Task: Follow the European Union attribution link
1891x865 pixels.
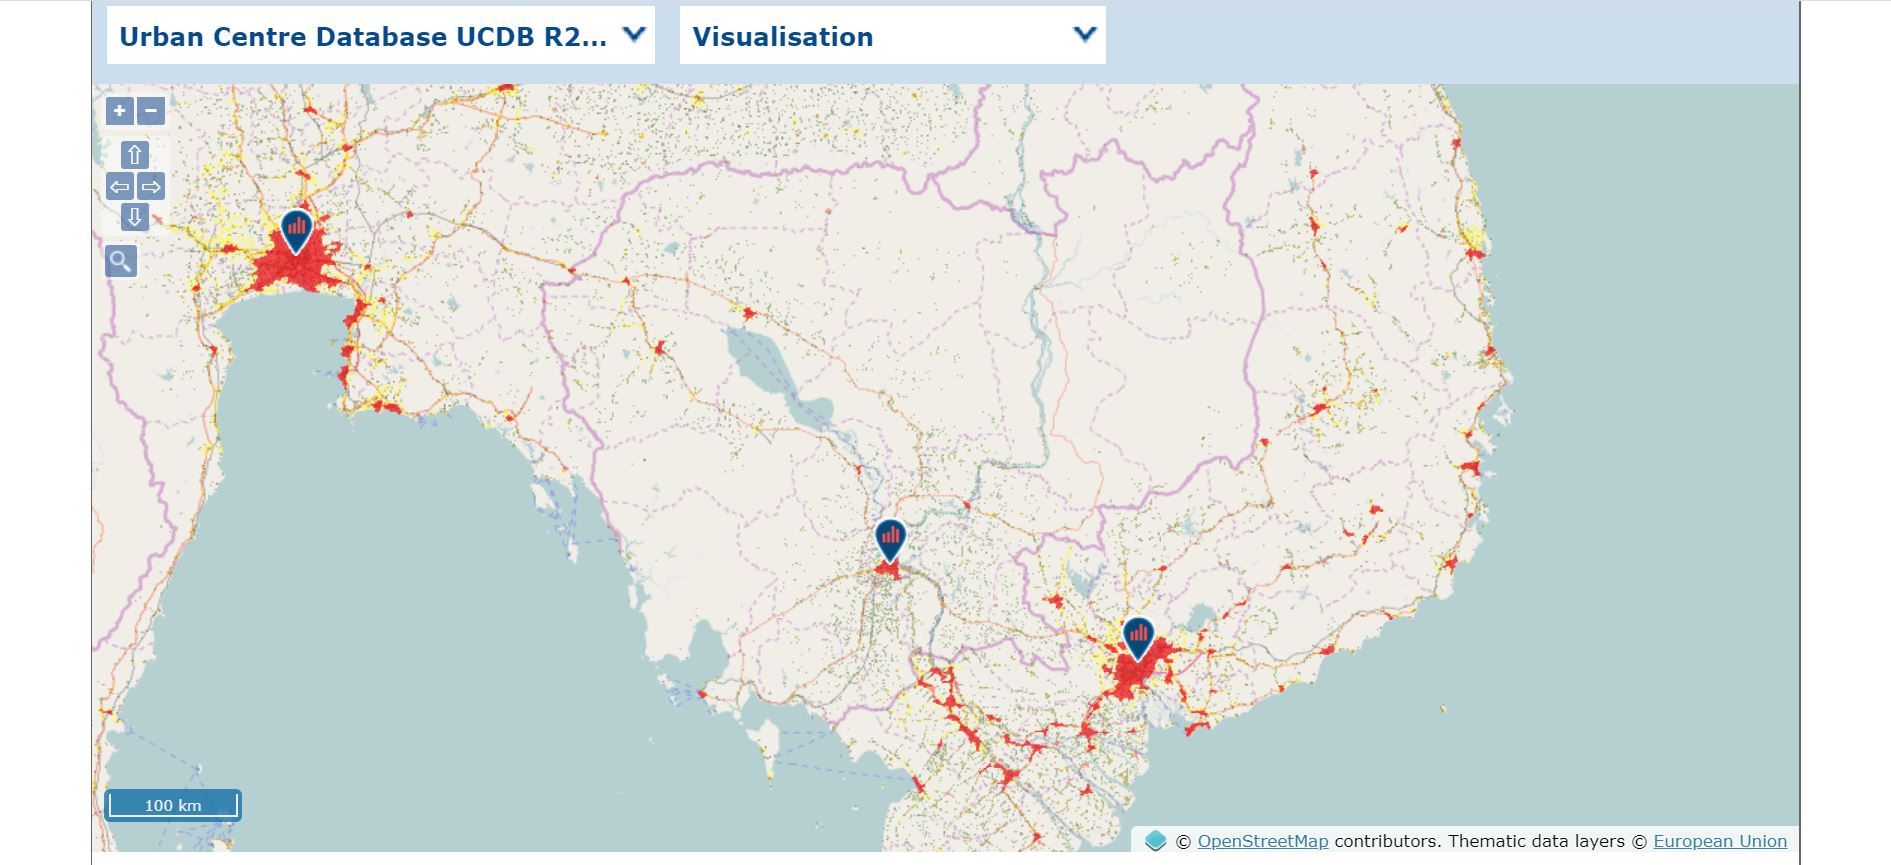Action: click(x=1719, y=841)
